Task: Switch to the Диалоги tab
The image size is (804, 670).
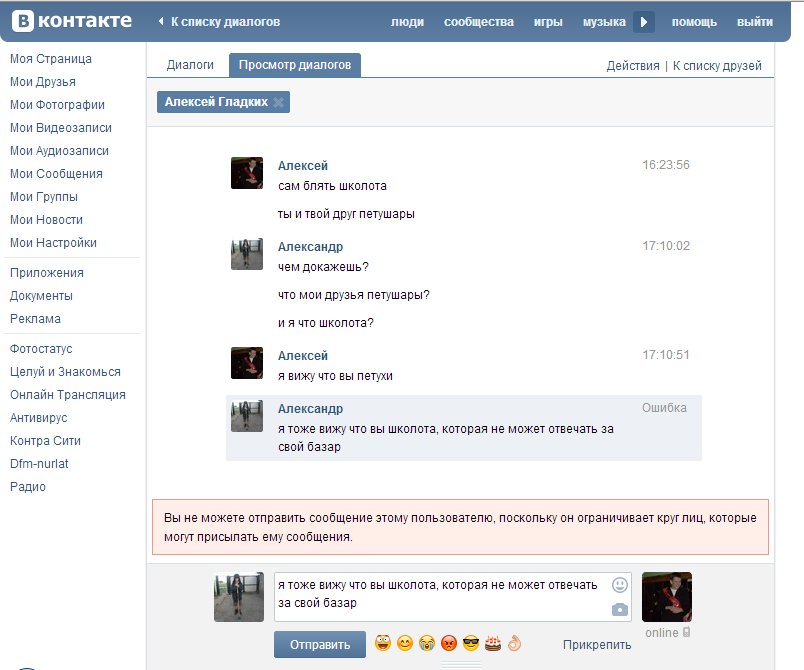Action: point(190,65)
